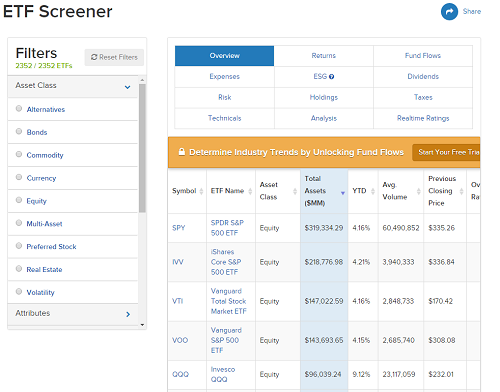This screenshot has width=500, height=392.
Task: Open the SPY symbol link
Action: click(x=178, y=228)
